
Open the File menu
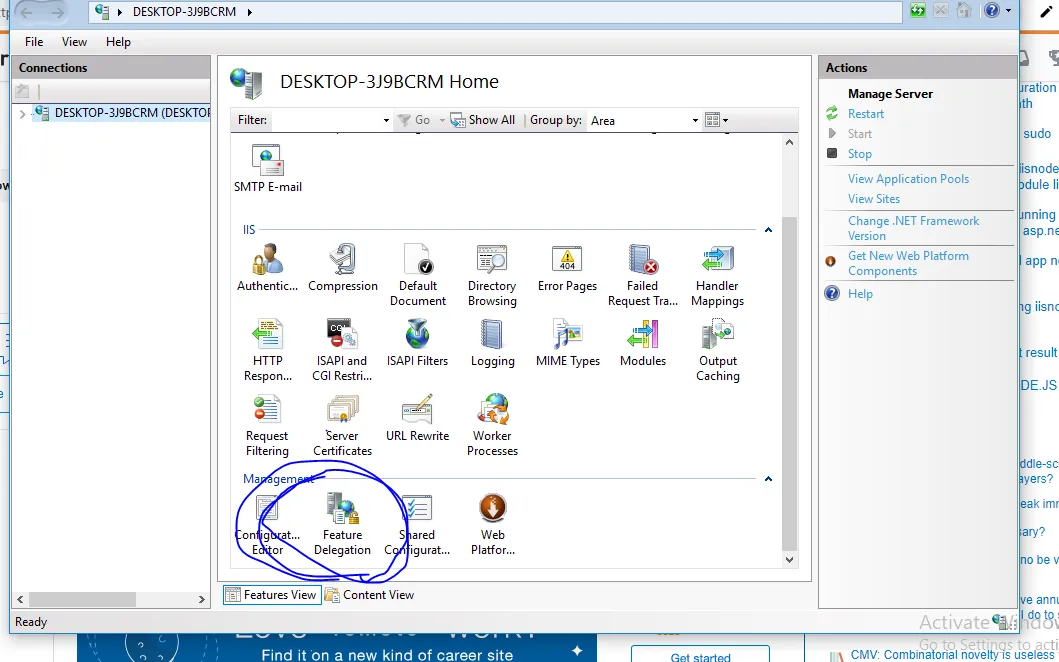[34, 42]
